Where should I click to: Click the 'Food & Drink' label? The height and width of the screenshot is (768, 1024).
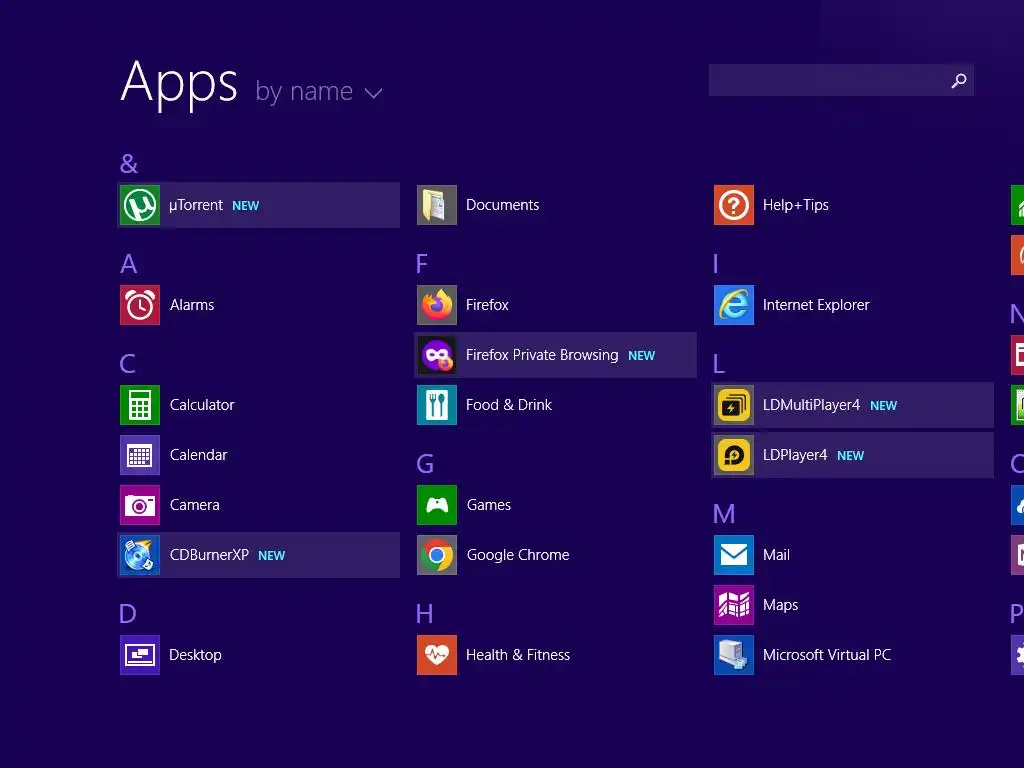pos(509,405)
